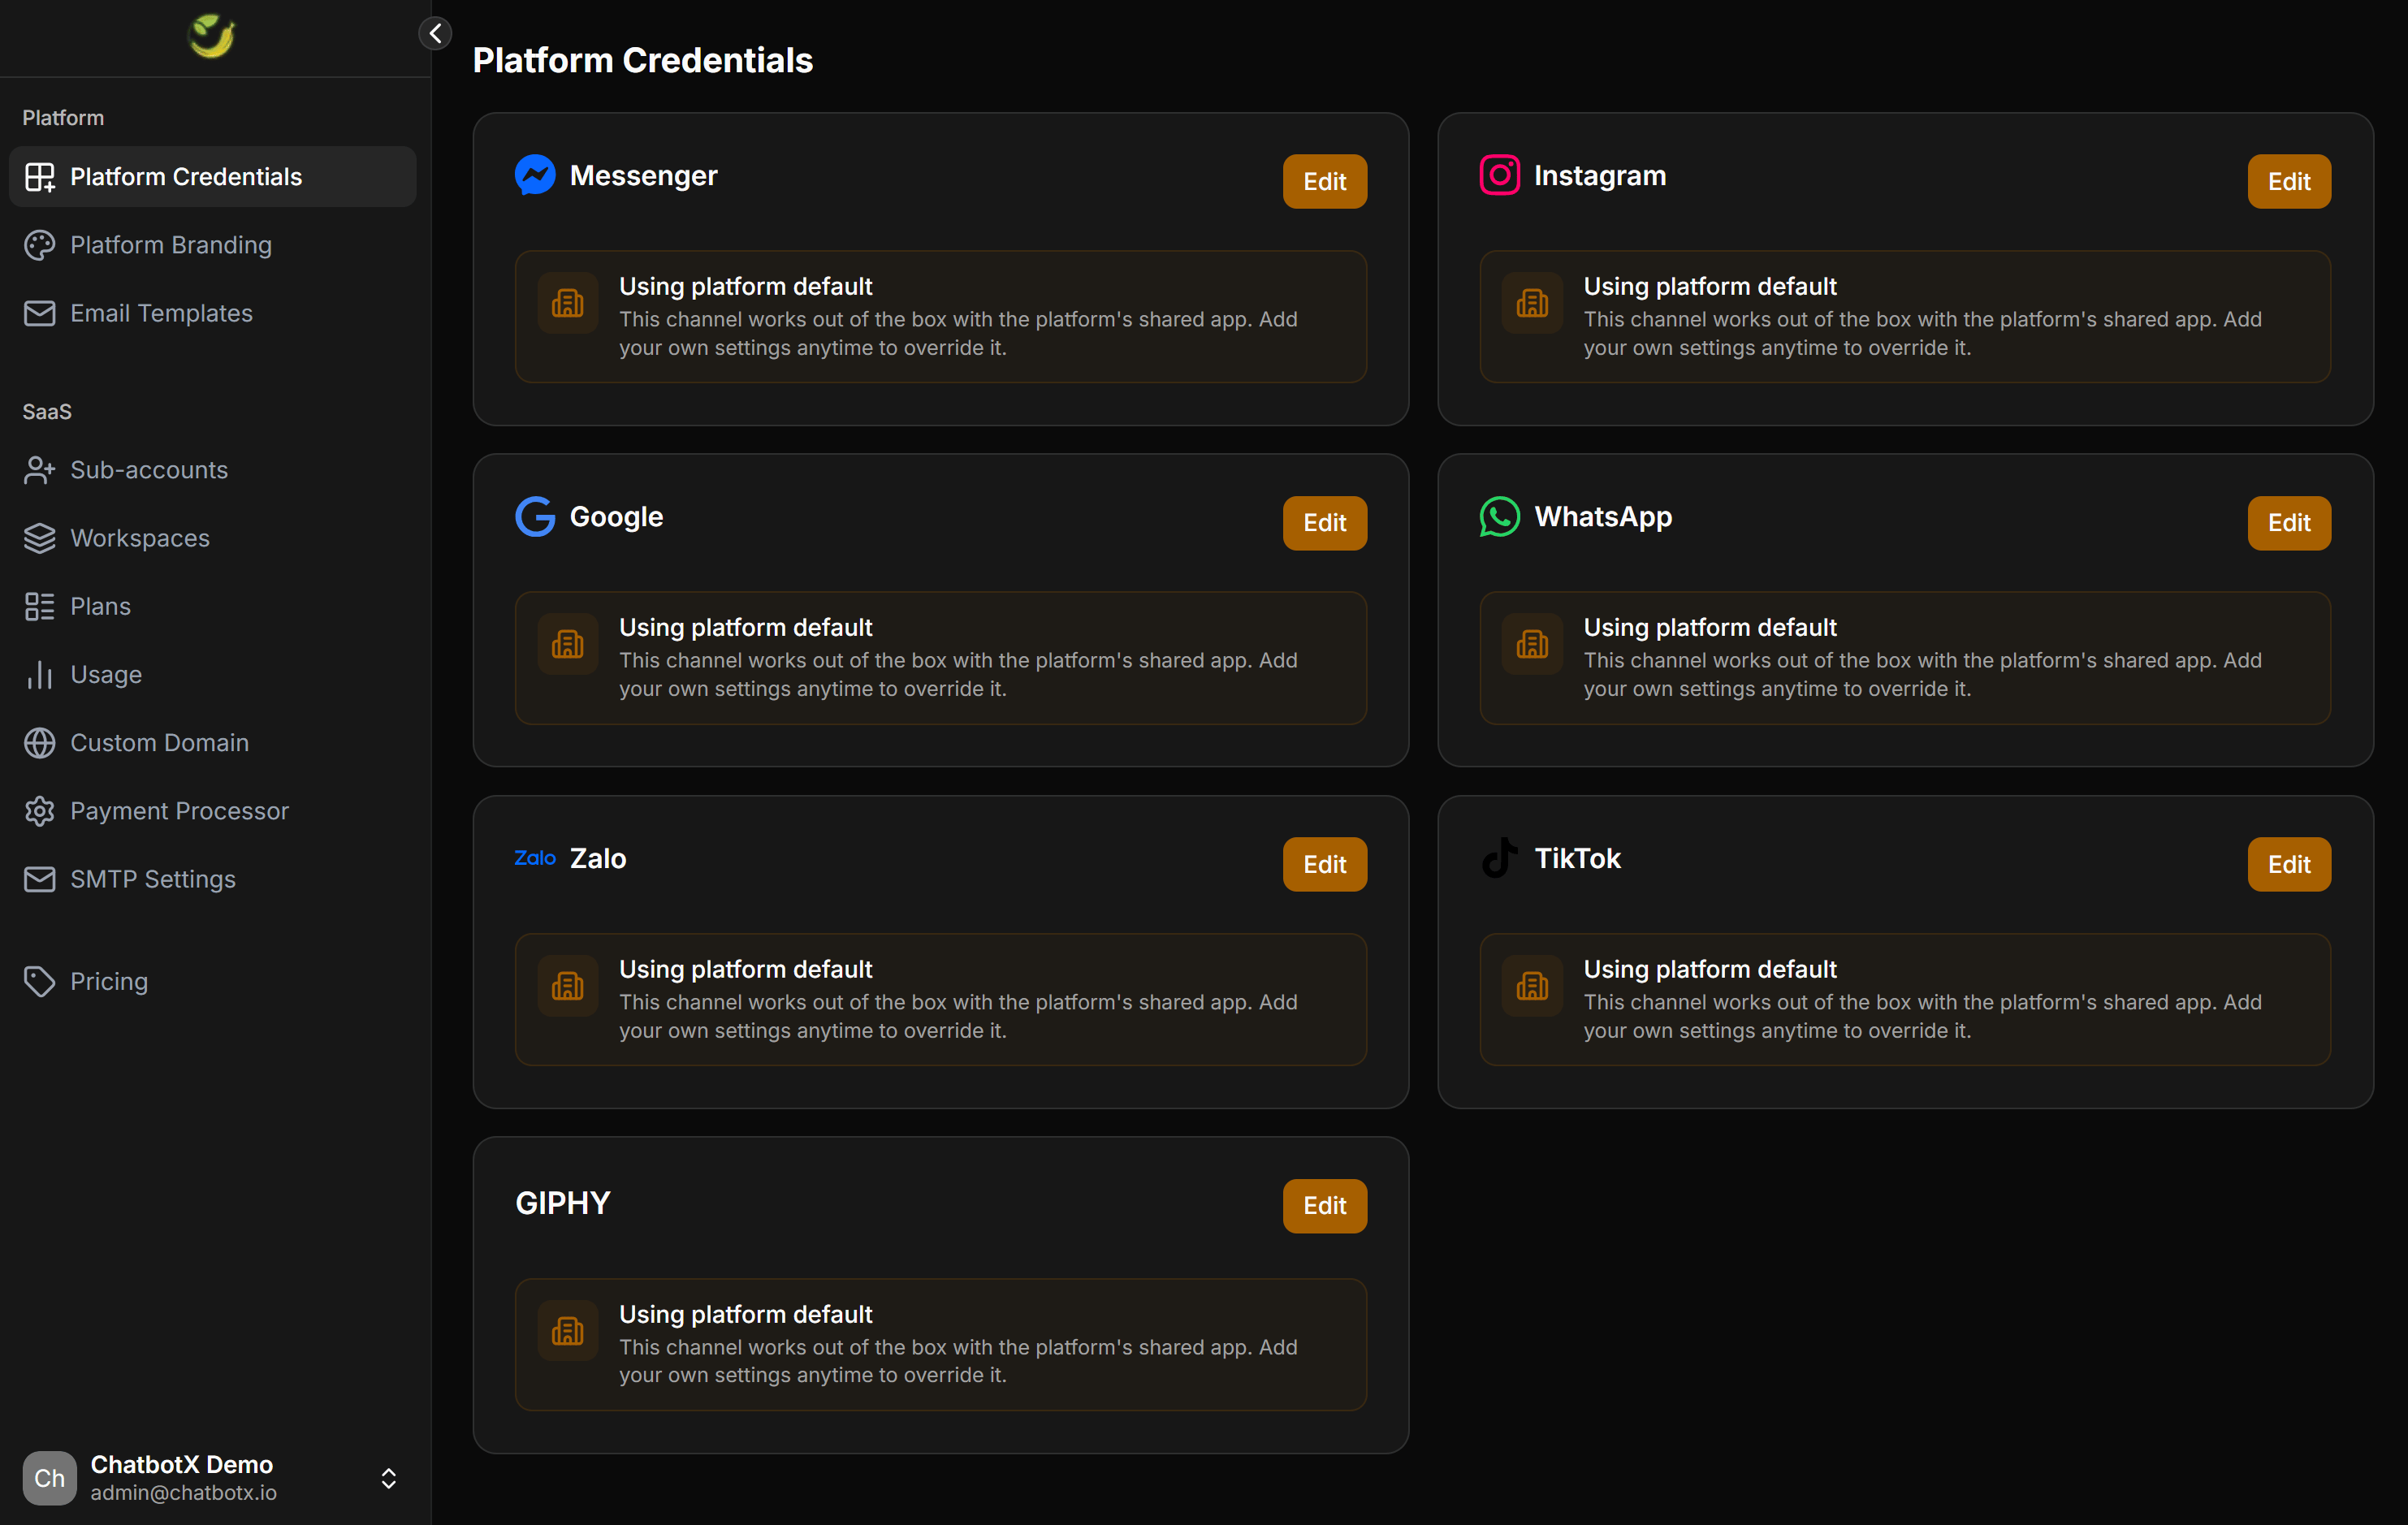2408x1525 pixels.
Task: Click the Sub-accounts user-plus icon
Action: point(40,470)
